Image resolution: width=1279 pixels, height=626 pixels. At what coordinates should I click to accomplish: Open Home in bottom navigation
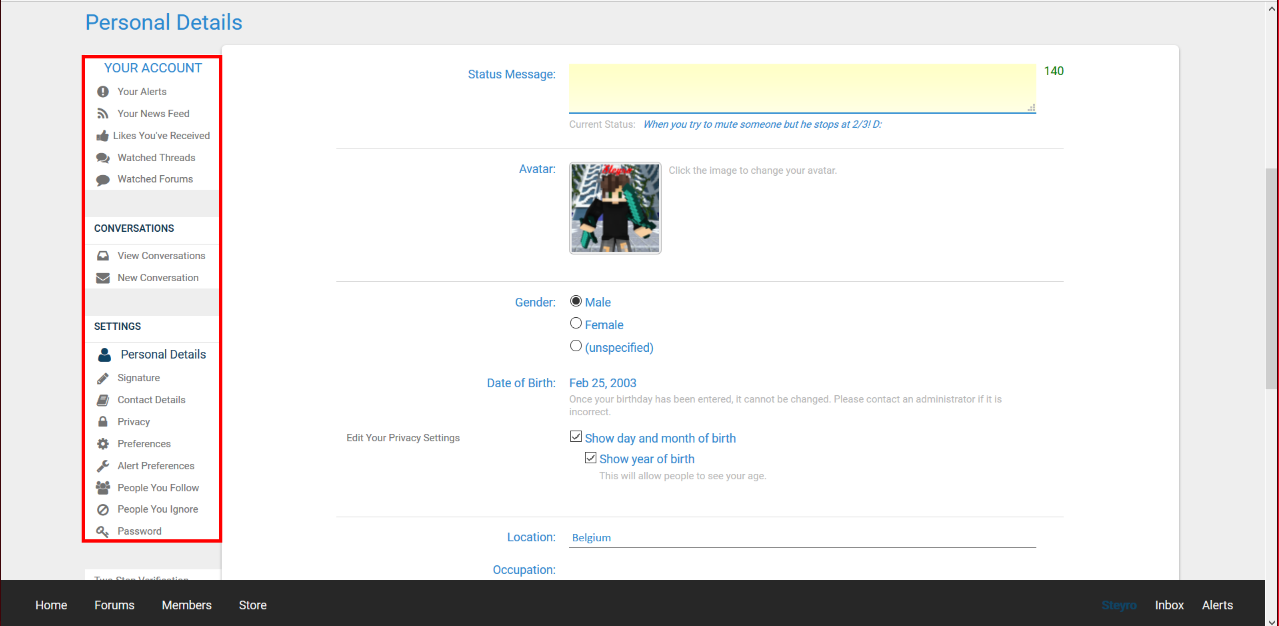(51, 605)
